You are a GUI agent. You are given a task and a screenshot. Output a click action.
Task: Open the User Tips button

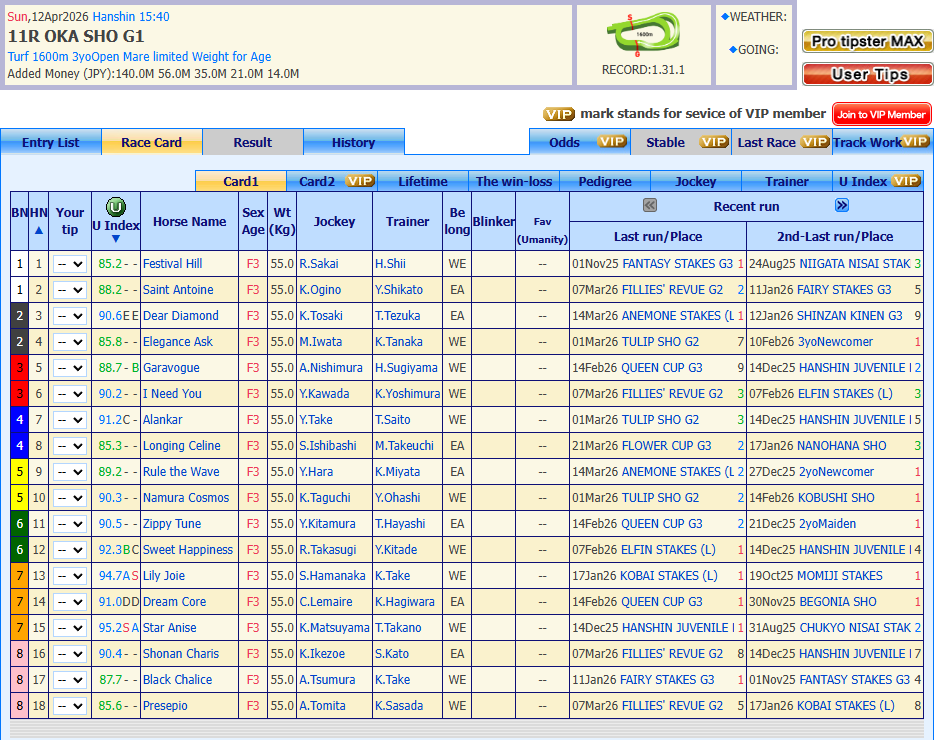pos(867,74)
